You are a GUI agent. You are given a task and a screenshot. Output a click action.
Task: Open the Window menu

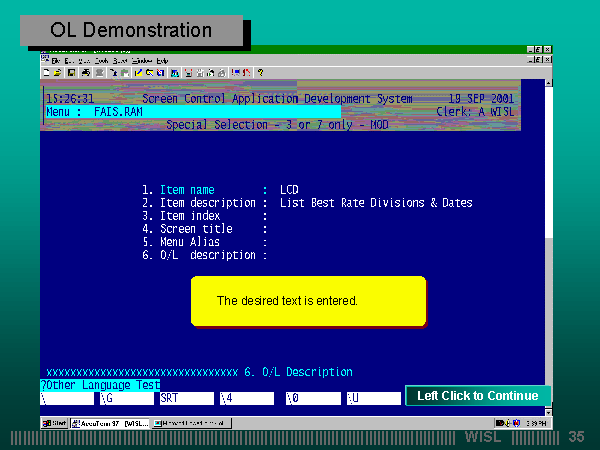141,61
